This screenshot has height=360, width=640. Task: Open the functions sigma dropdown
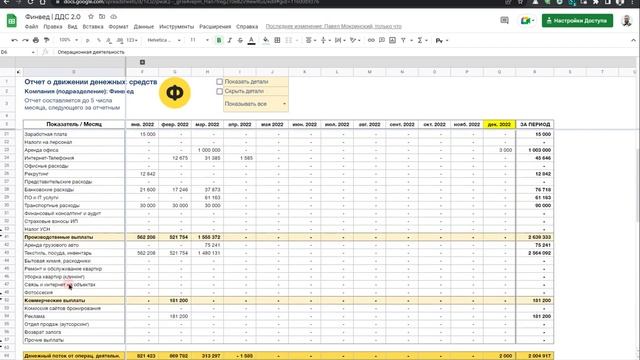point(422,40)
